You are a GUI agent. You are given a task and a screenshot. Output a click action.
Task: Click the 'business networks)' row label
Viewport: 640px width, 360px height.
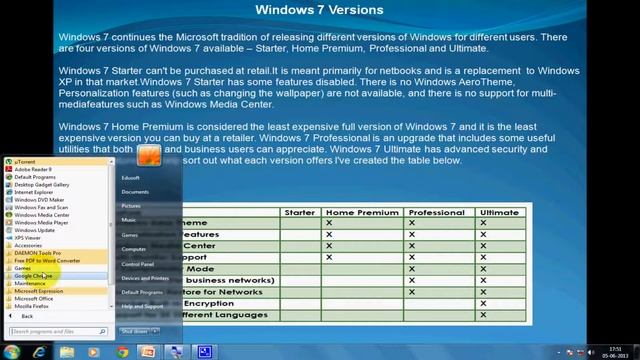pyautogui.click(x=230, y=280)
